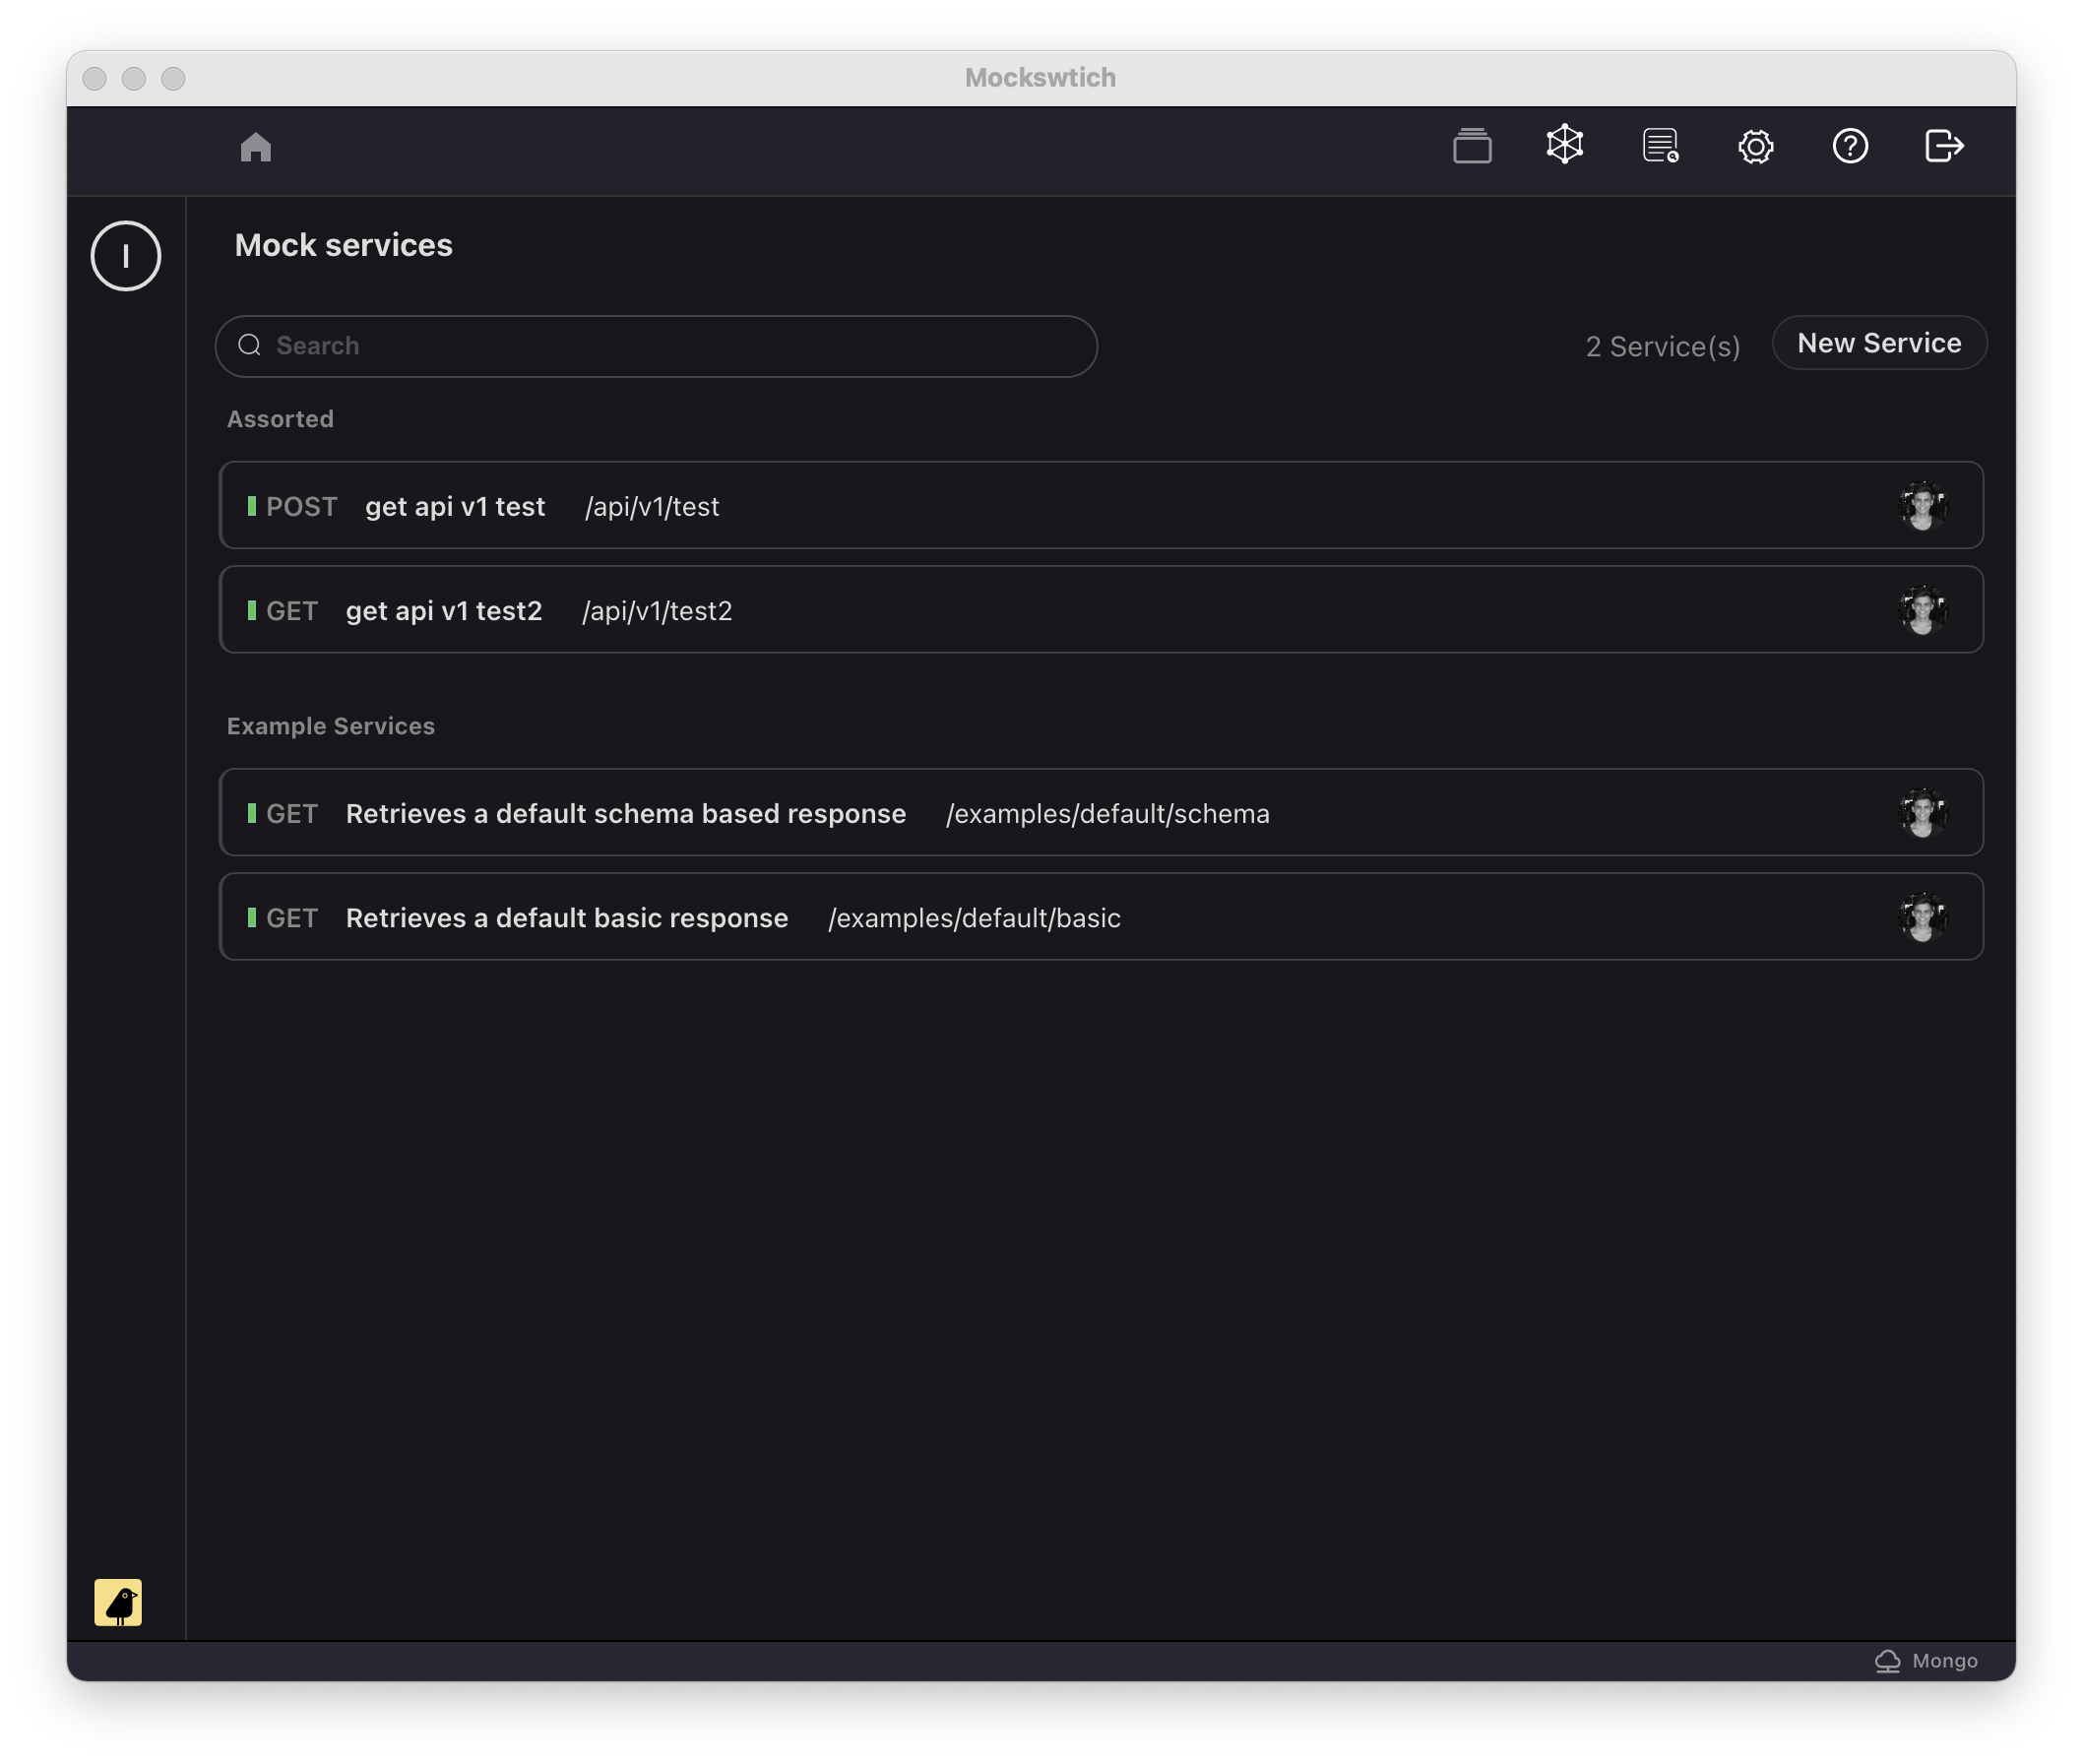Click the Mongo cloud status icon

(1887, 1661)
